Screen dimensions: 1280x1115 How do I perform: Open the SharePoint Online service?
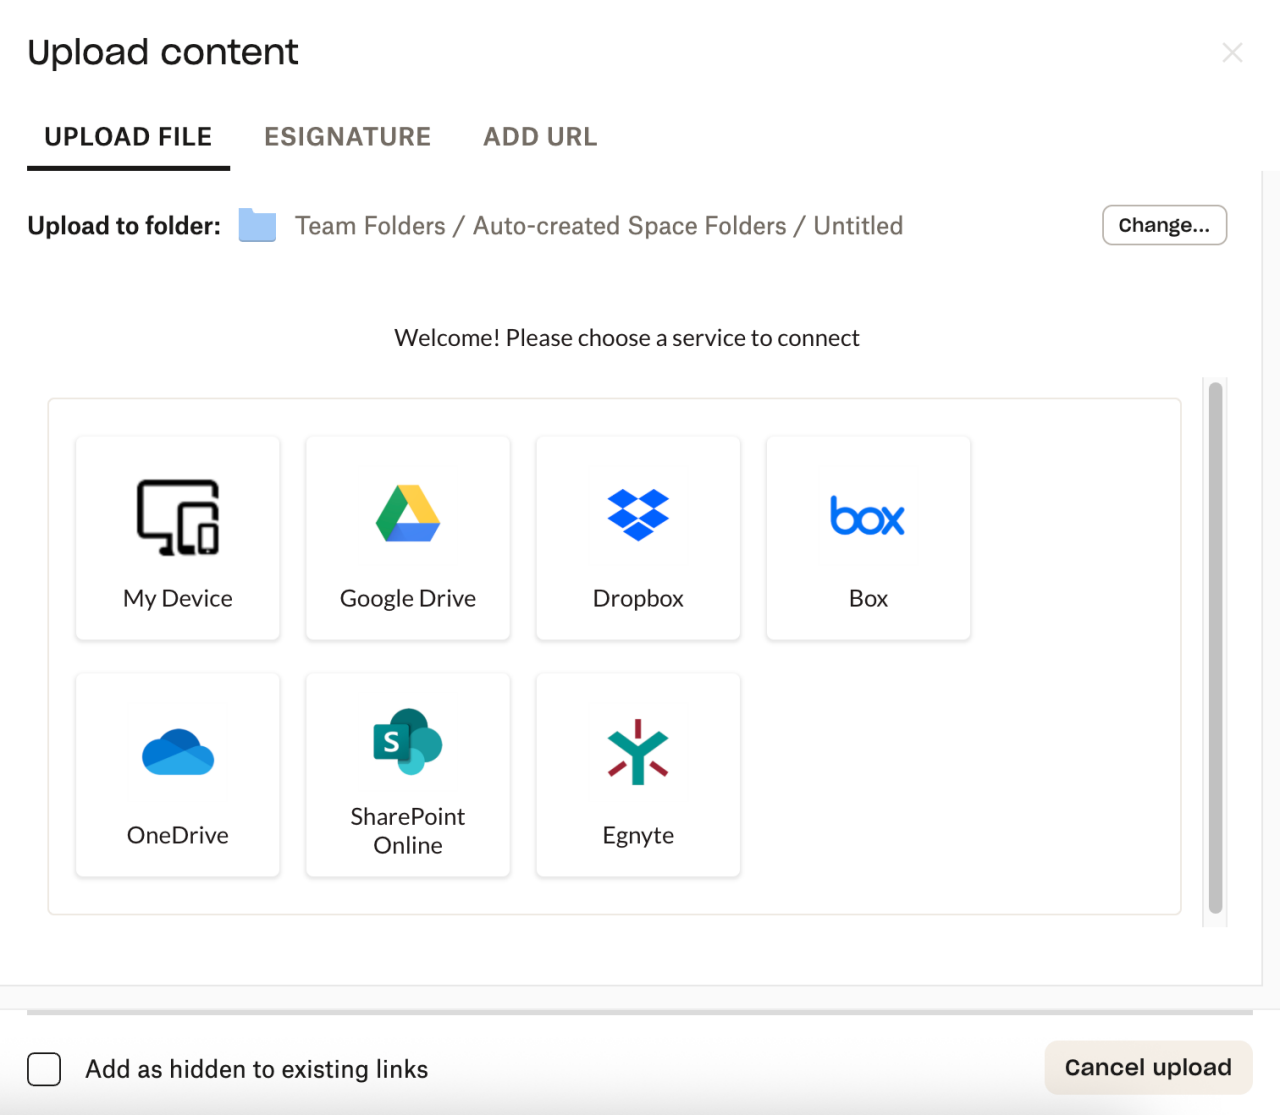point(408,775)
